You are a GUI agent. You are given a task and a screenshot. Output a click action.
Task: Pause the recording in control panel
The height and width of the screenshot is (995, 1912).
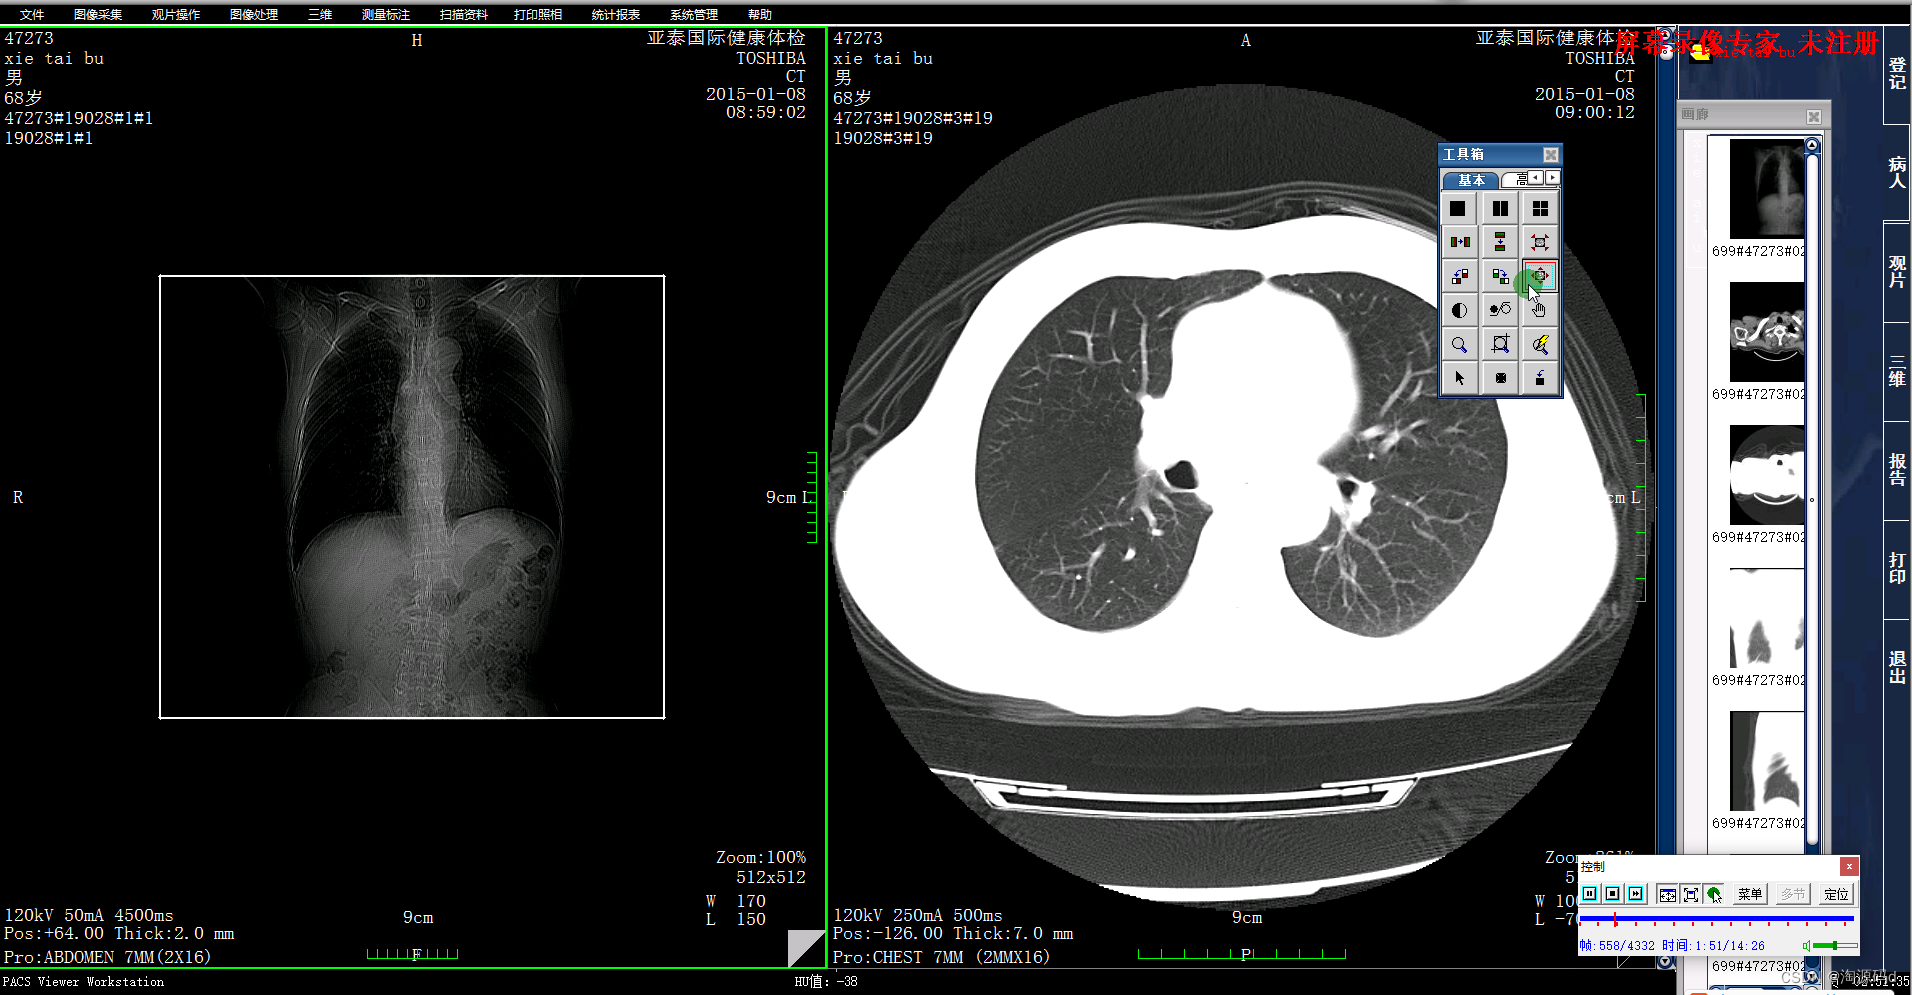1590,894
